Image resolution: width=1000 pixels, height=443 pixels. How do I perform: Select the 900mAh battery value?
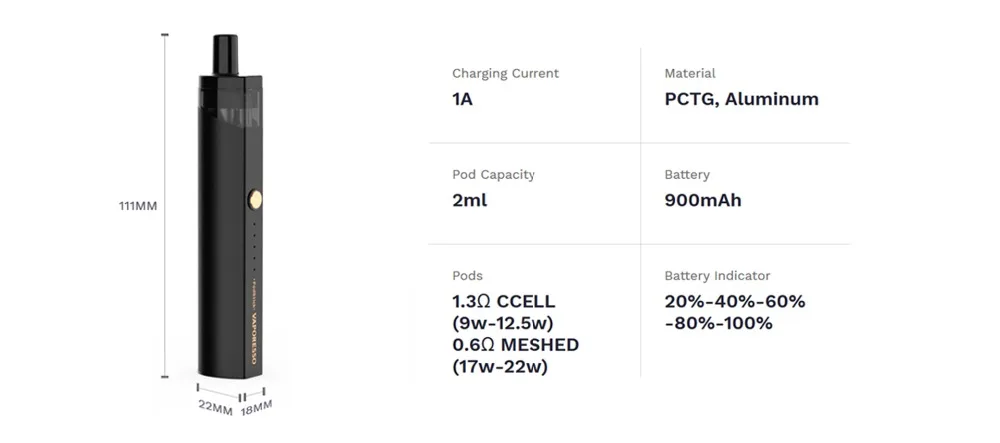point(703,200)
